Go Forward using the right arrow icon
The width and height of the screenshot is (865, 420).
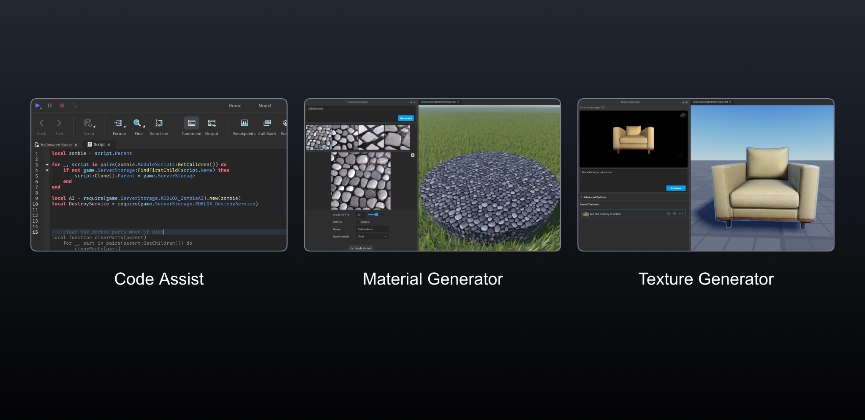59,123
